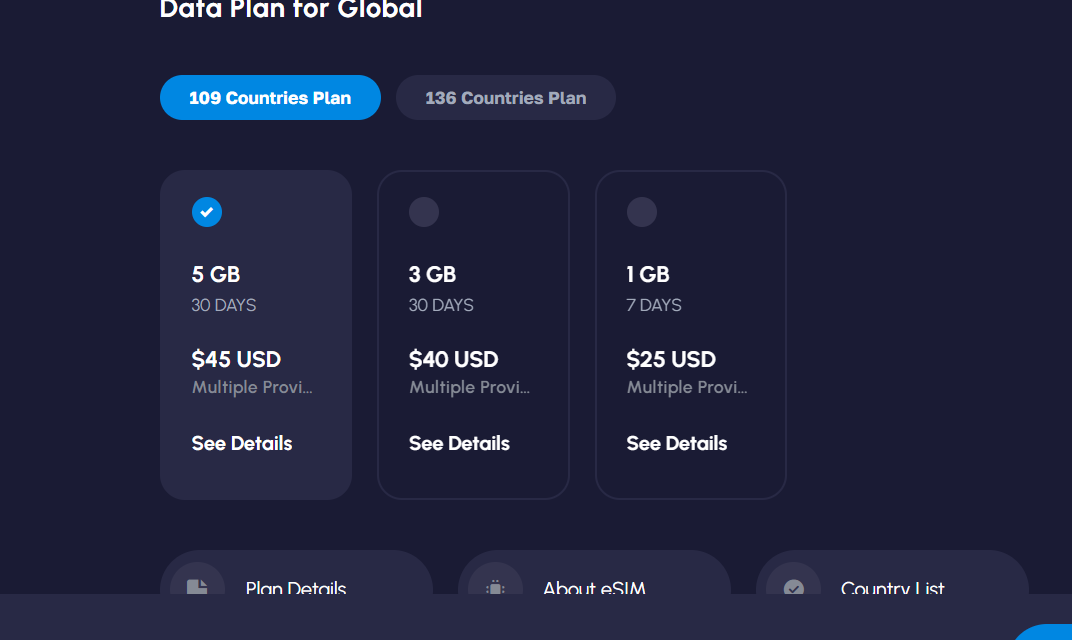Click the blue checkmark on 5 GB plan
The height and width of the screenshot is (640, 1072).
coord(207,212)
